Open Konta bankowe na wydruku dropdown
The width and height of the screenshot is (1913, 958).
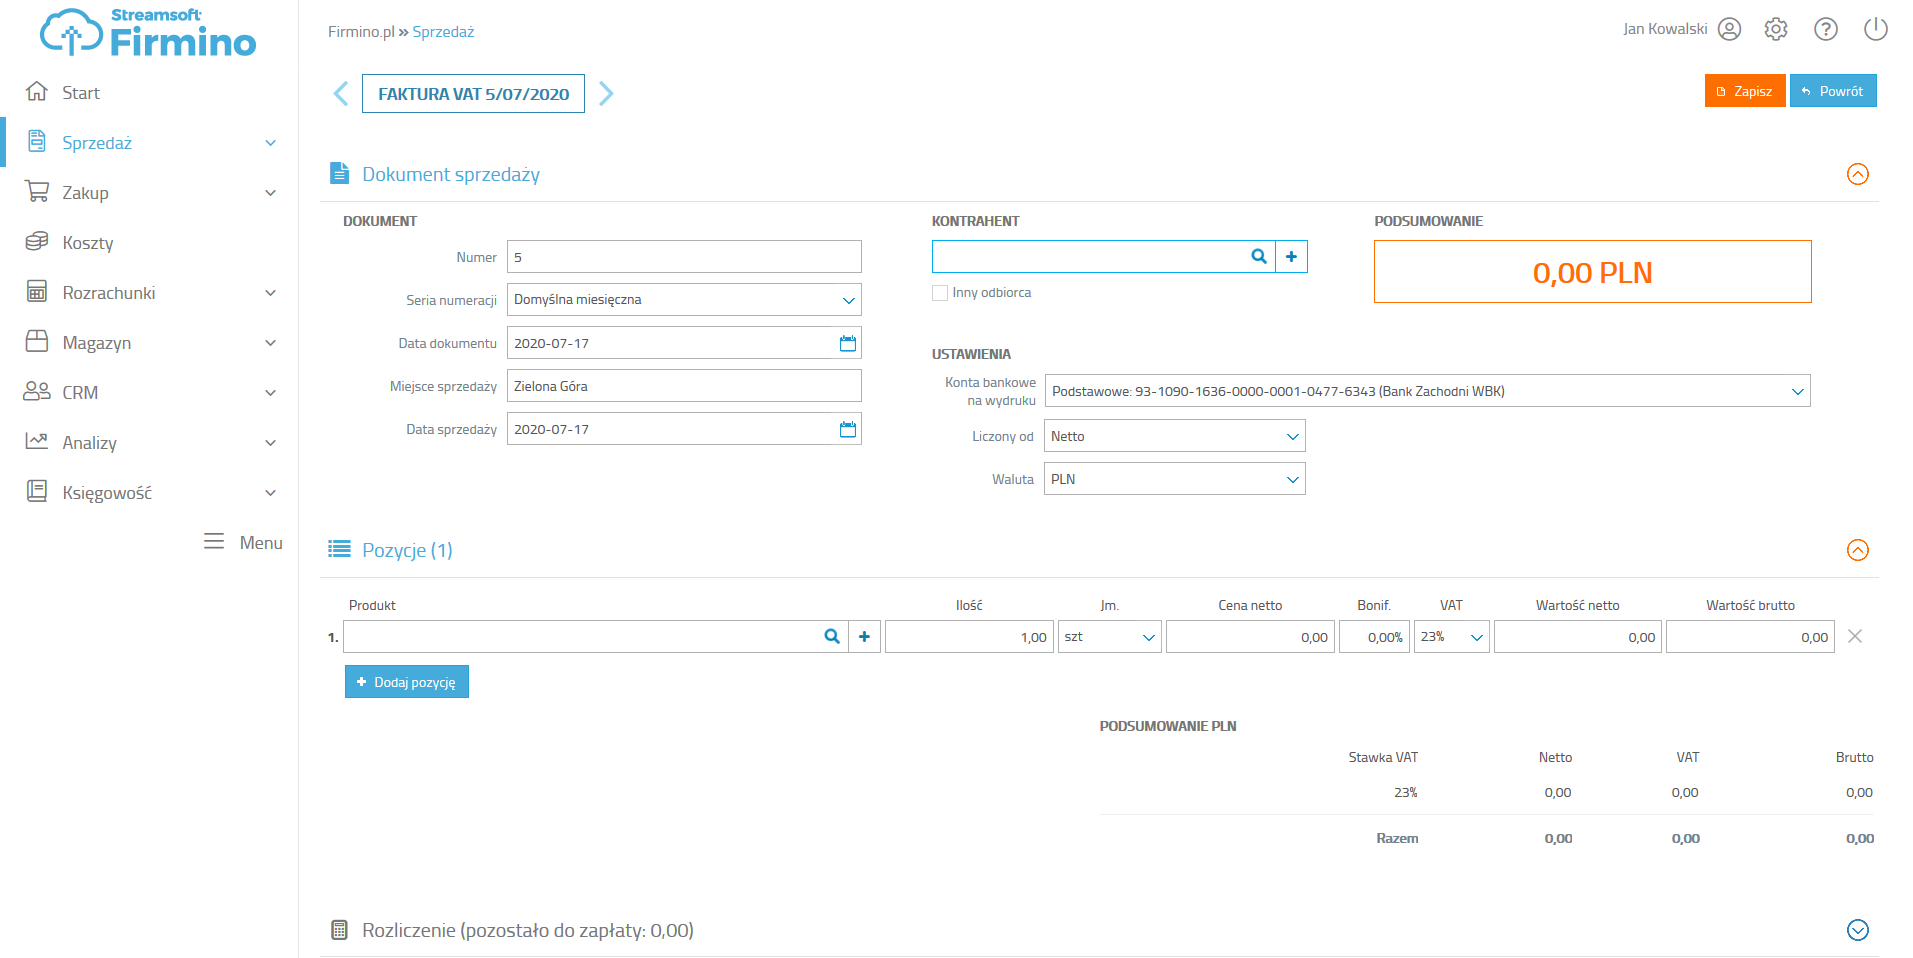coord(1427,391)
